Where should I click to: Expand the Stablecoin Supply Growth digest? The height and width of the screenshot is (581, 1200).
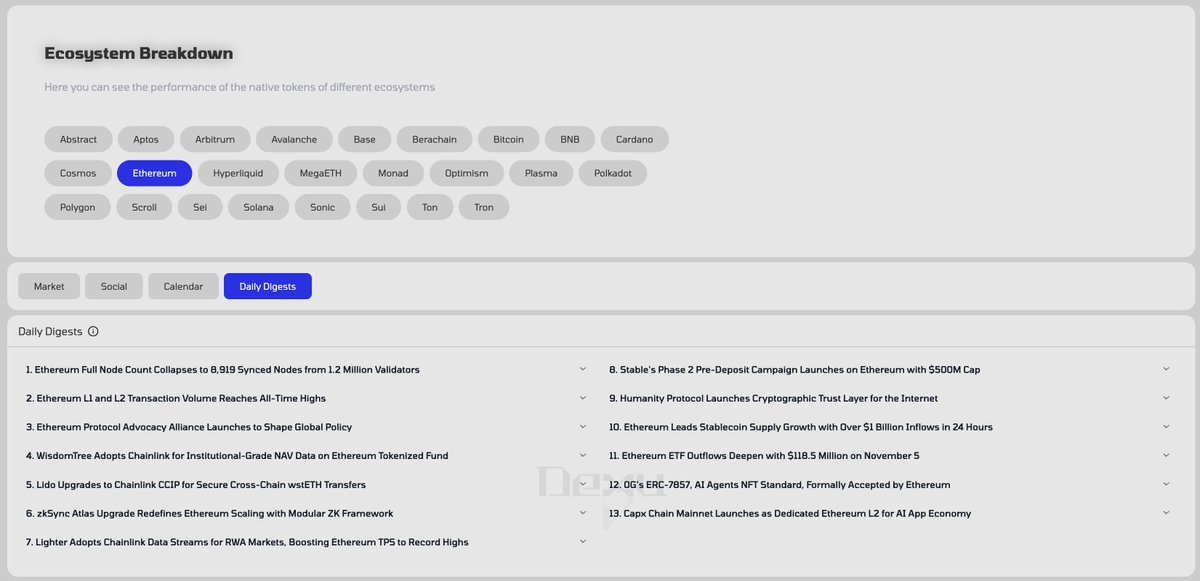click(x=1166, y=427)
